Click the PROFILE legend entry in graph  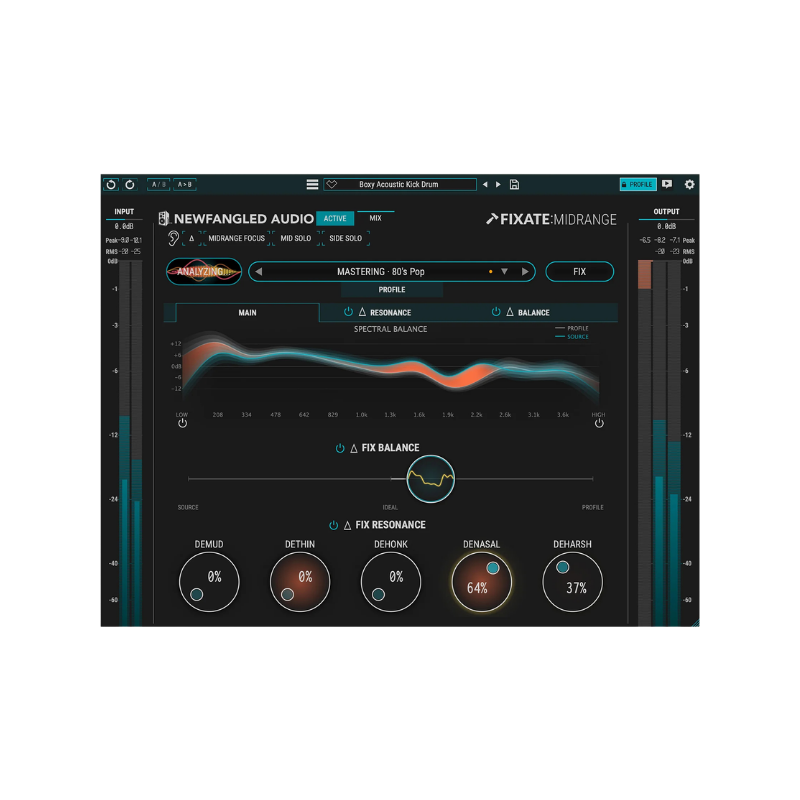[572, 328]
